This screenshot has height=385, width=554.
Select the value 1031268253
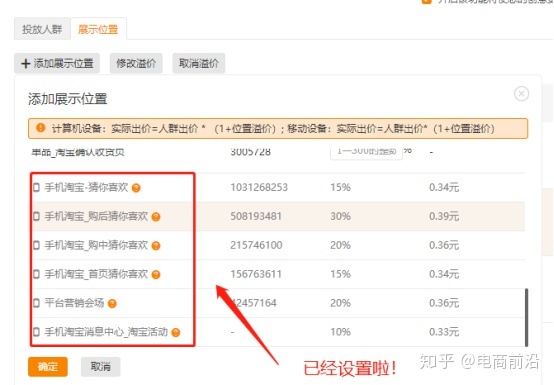[x=259, y=187]
